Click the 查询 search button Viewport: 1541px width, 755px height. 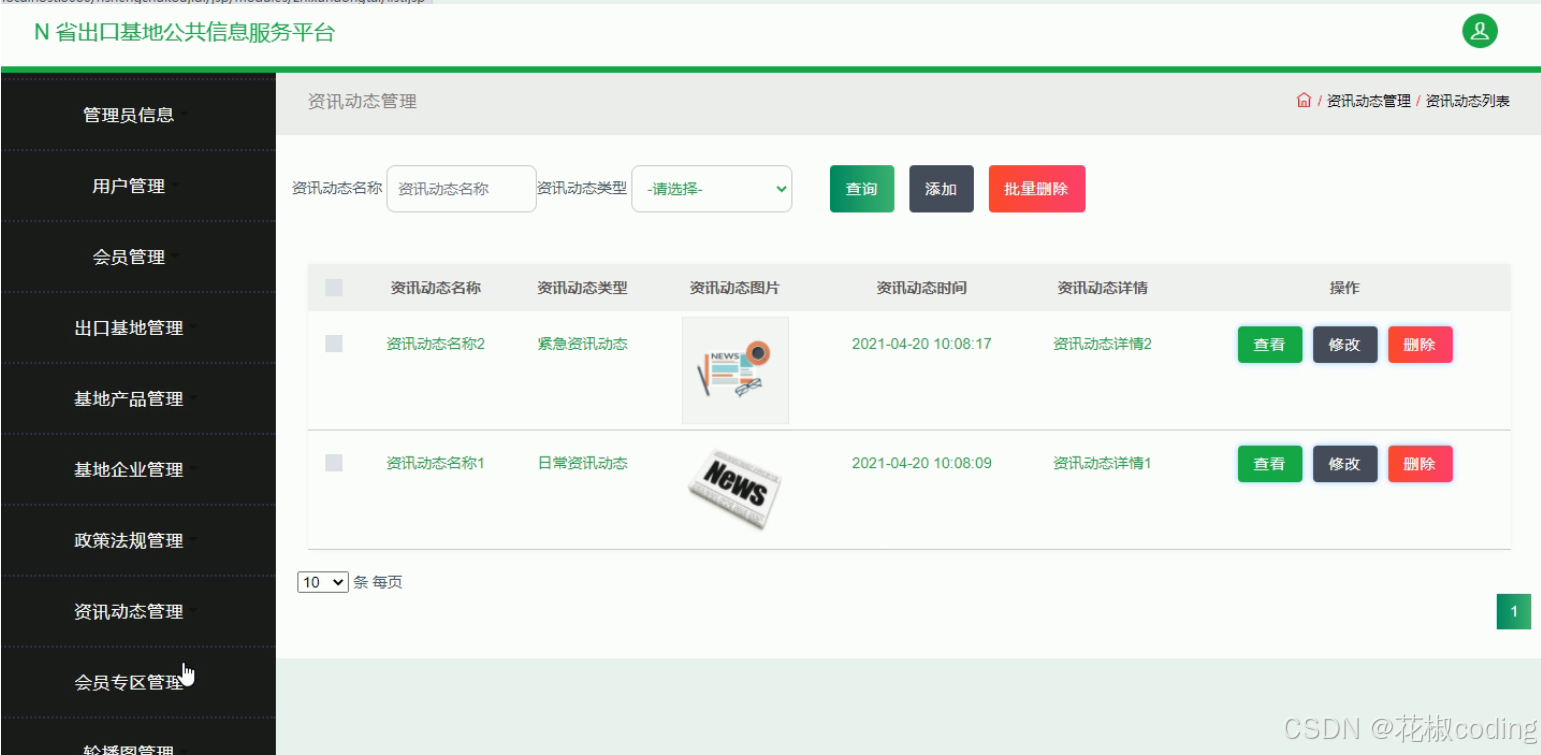[861, 188]
